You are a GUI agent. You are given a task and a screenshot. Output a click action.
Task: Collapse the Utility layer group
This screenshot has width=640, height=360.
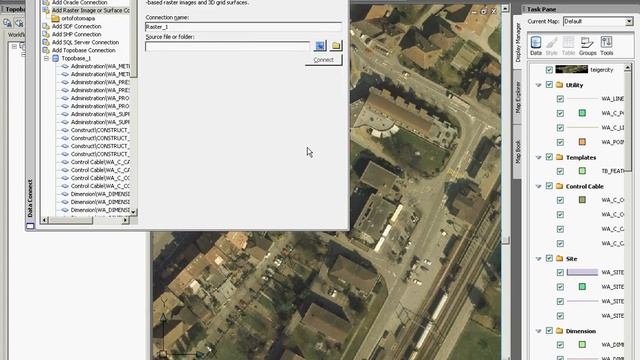[538, 85]
